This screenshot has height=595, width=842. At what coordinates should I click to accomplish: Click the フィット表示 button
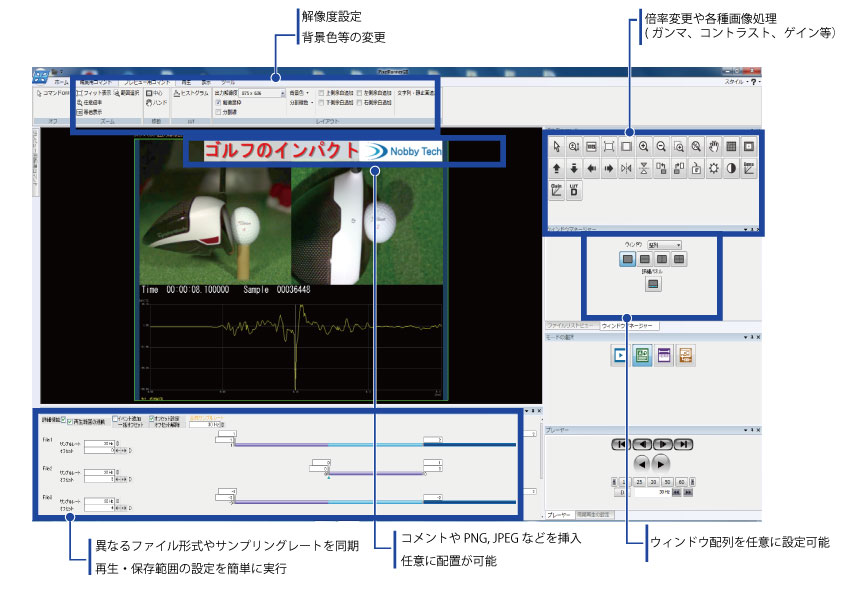tap(93, 93)
